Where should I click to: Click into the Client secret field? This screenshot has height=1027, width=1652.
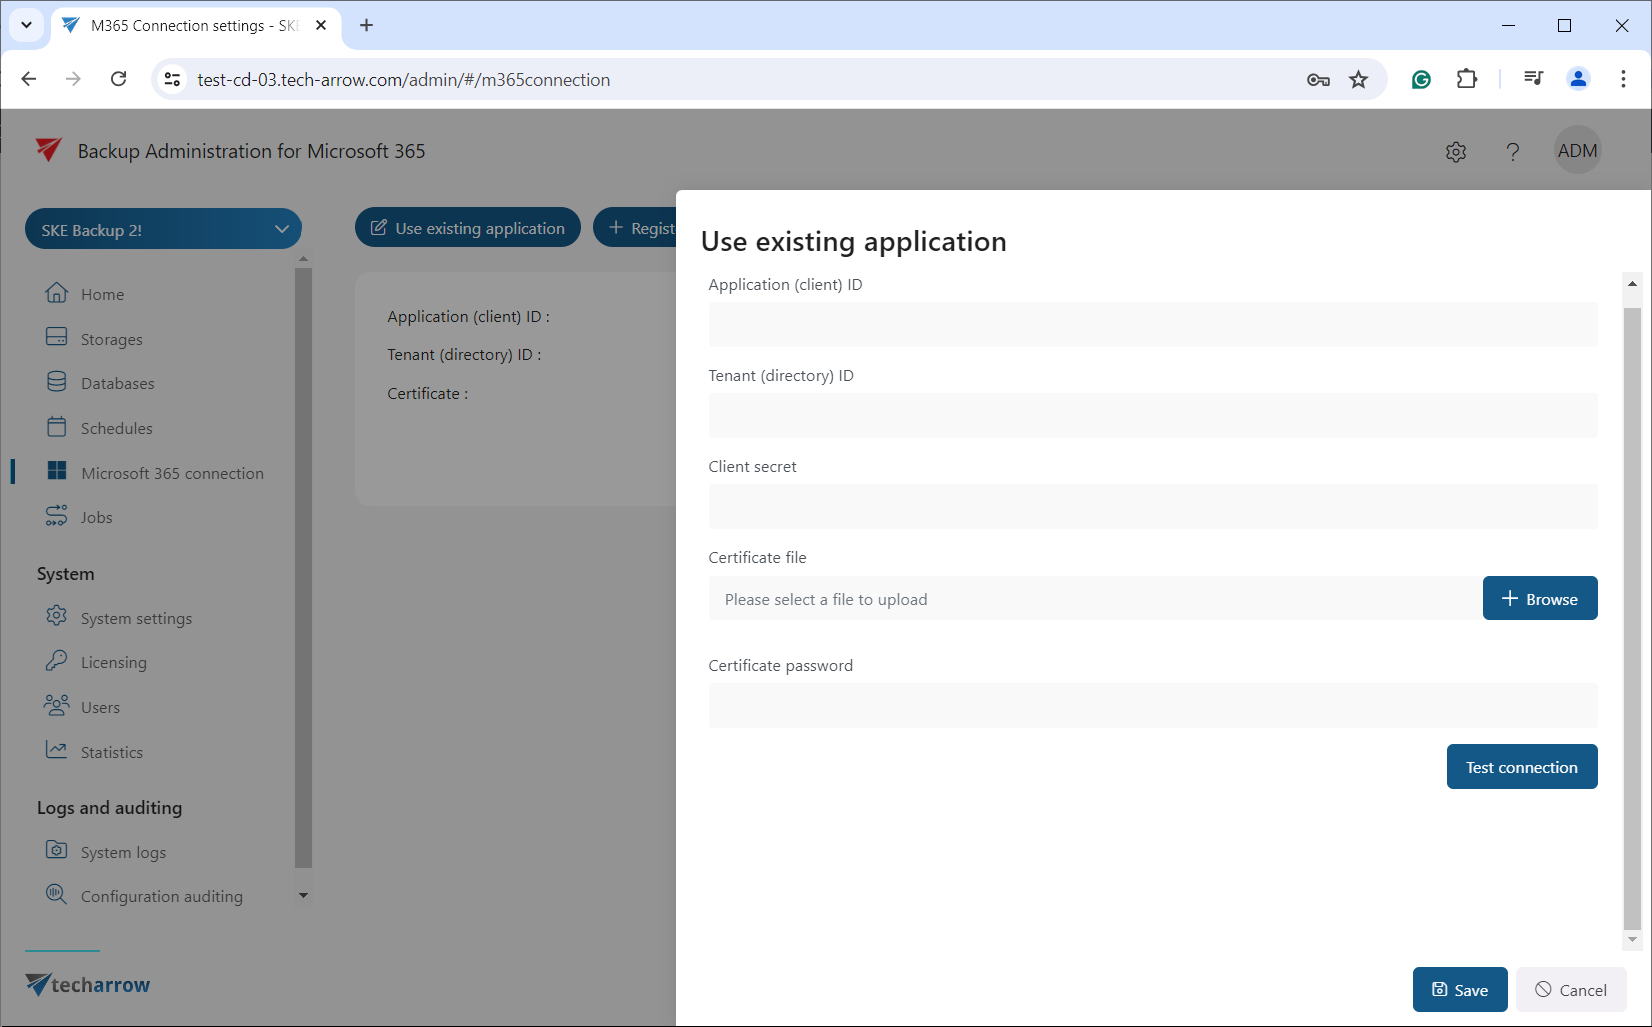(1152, 507)
